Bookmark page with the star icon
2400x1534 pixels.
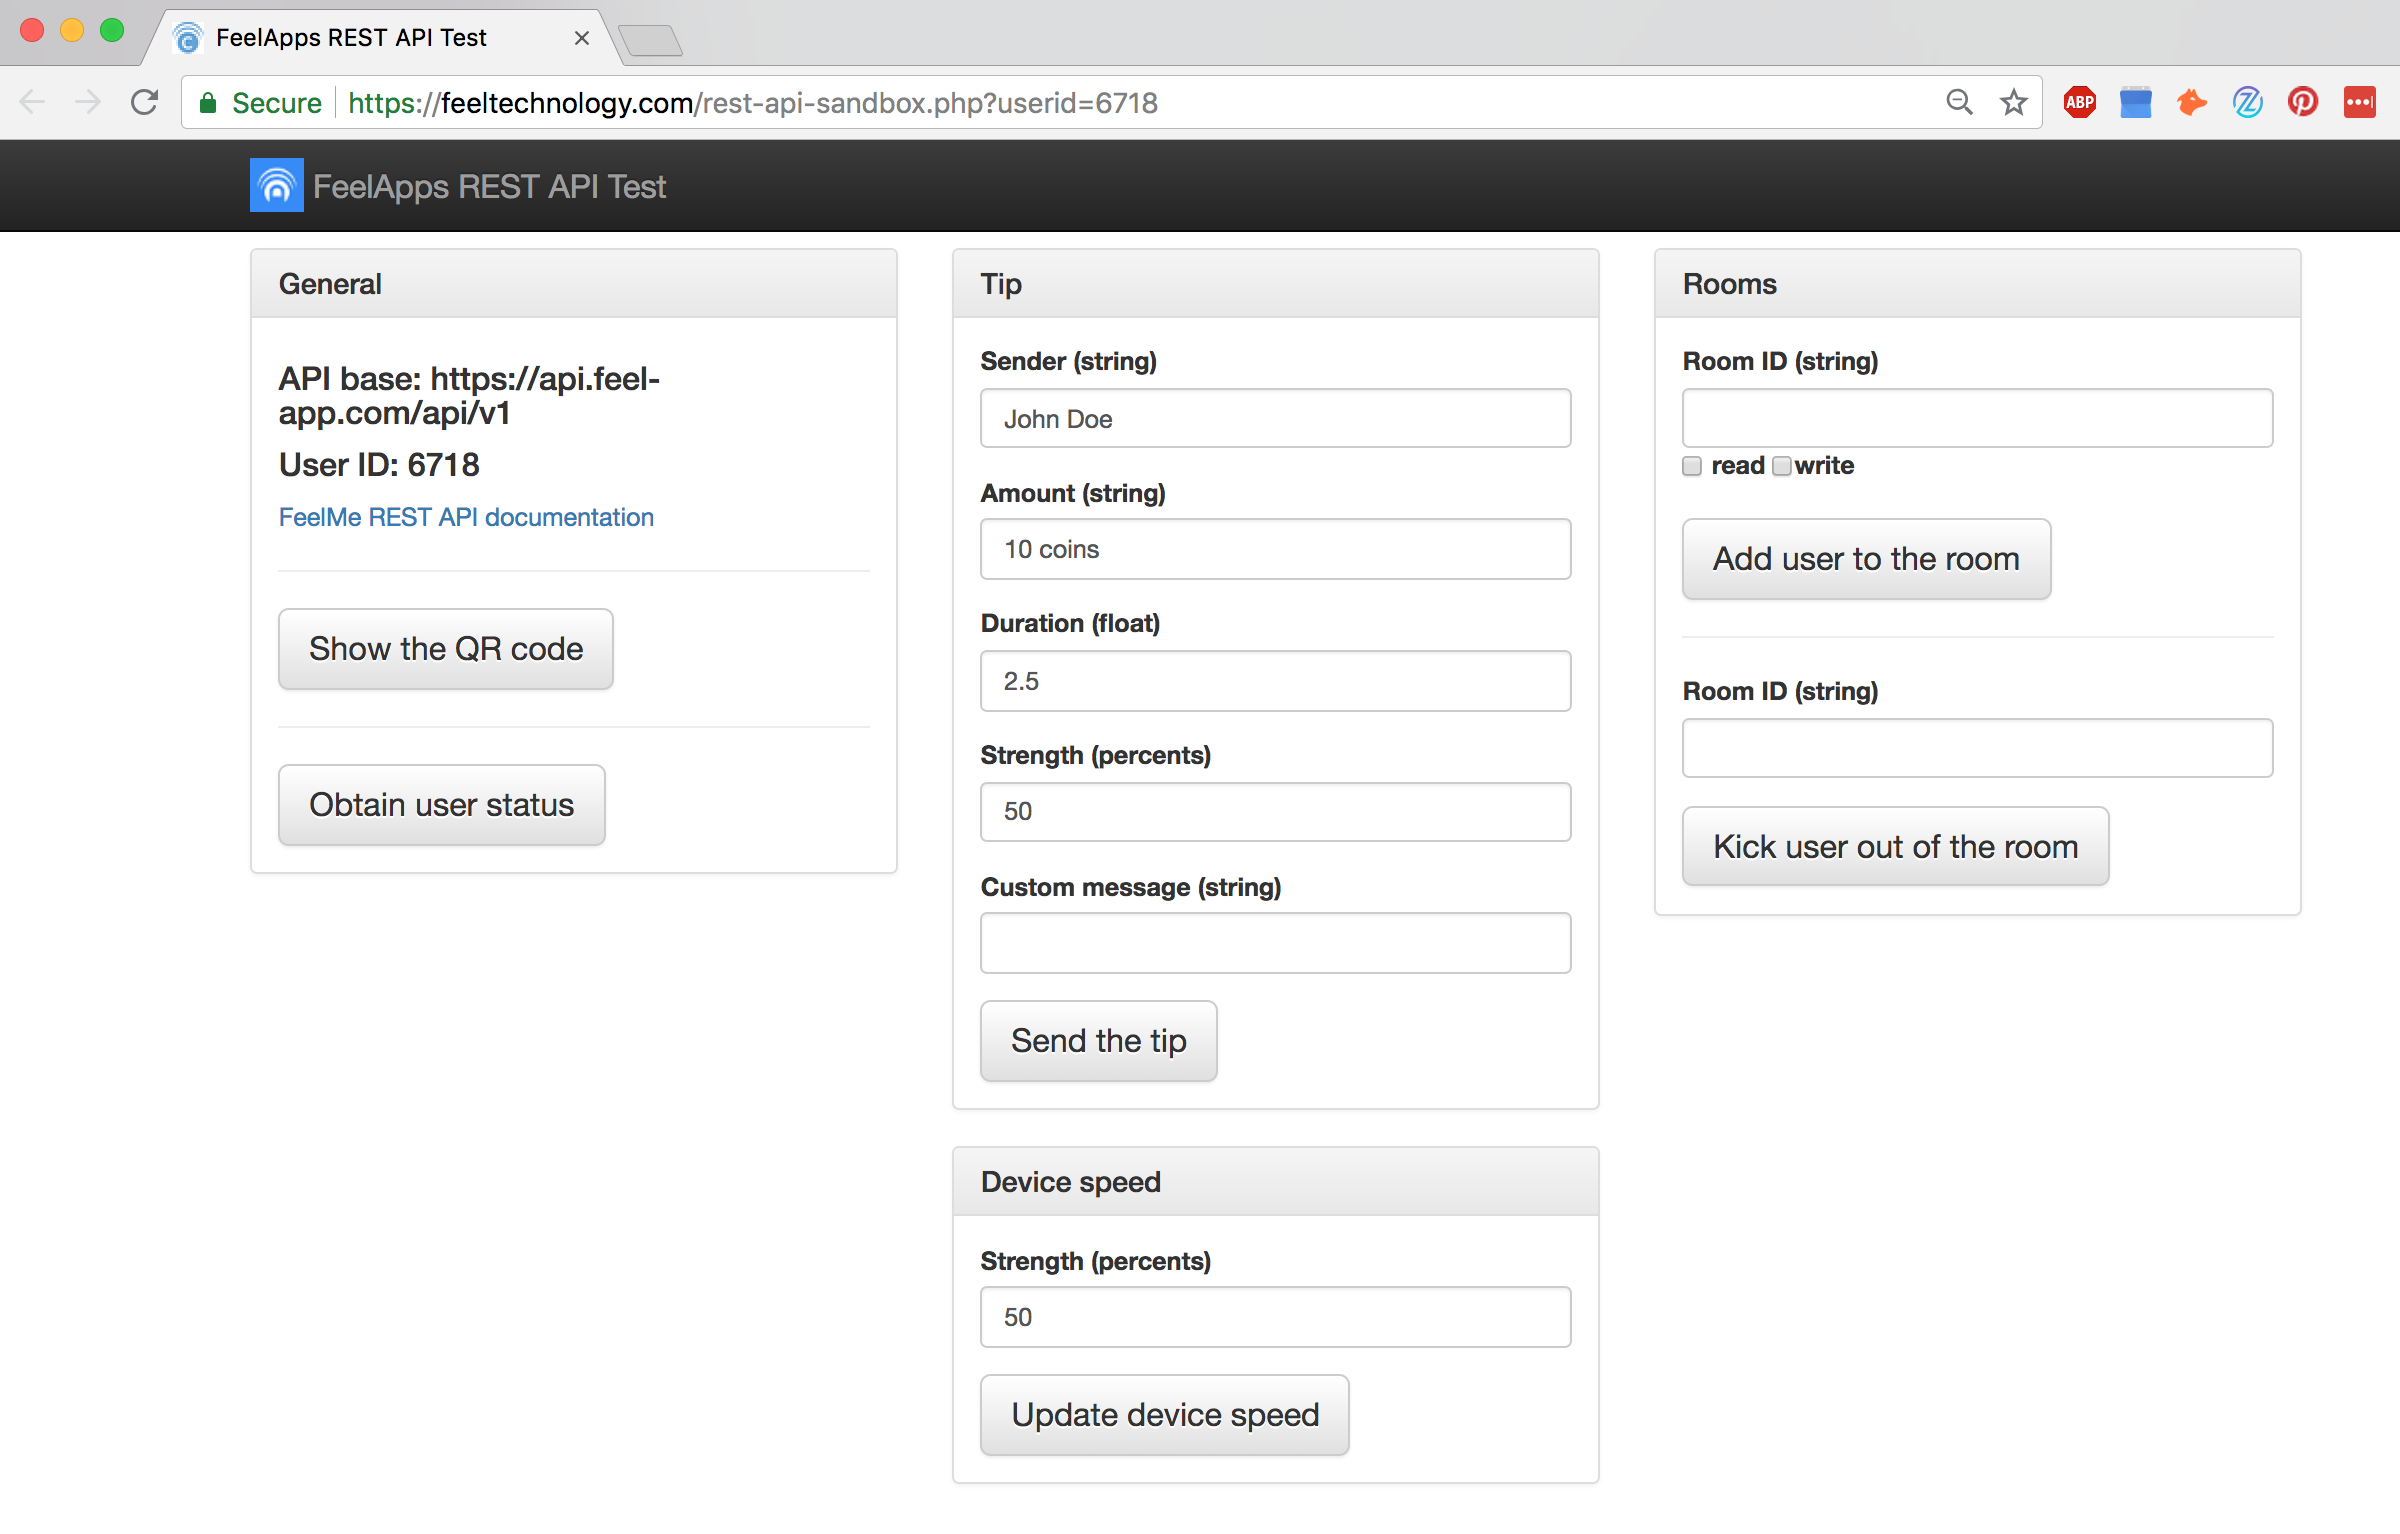(x=2013, y=102)
